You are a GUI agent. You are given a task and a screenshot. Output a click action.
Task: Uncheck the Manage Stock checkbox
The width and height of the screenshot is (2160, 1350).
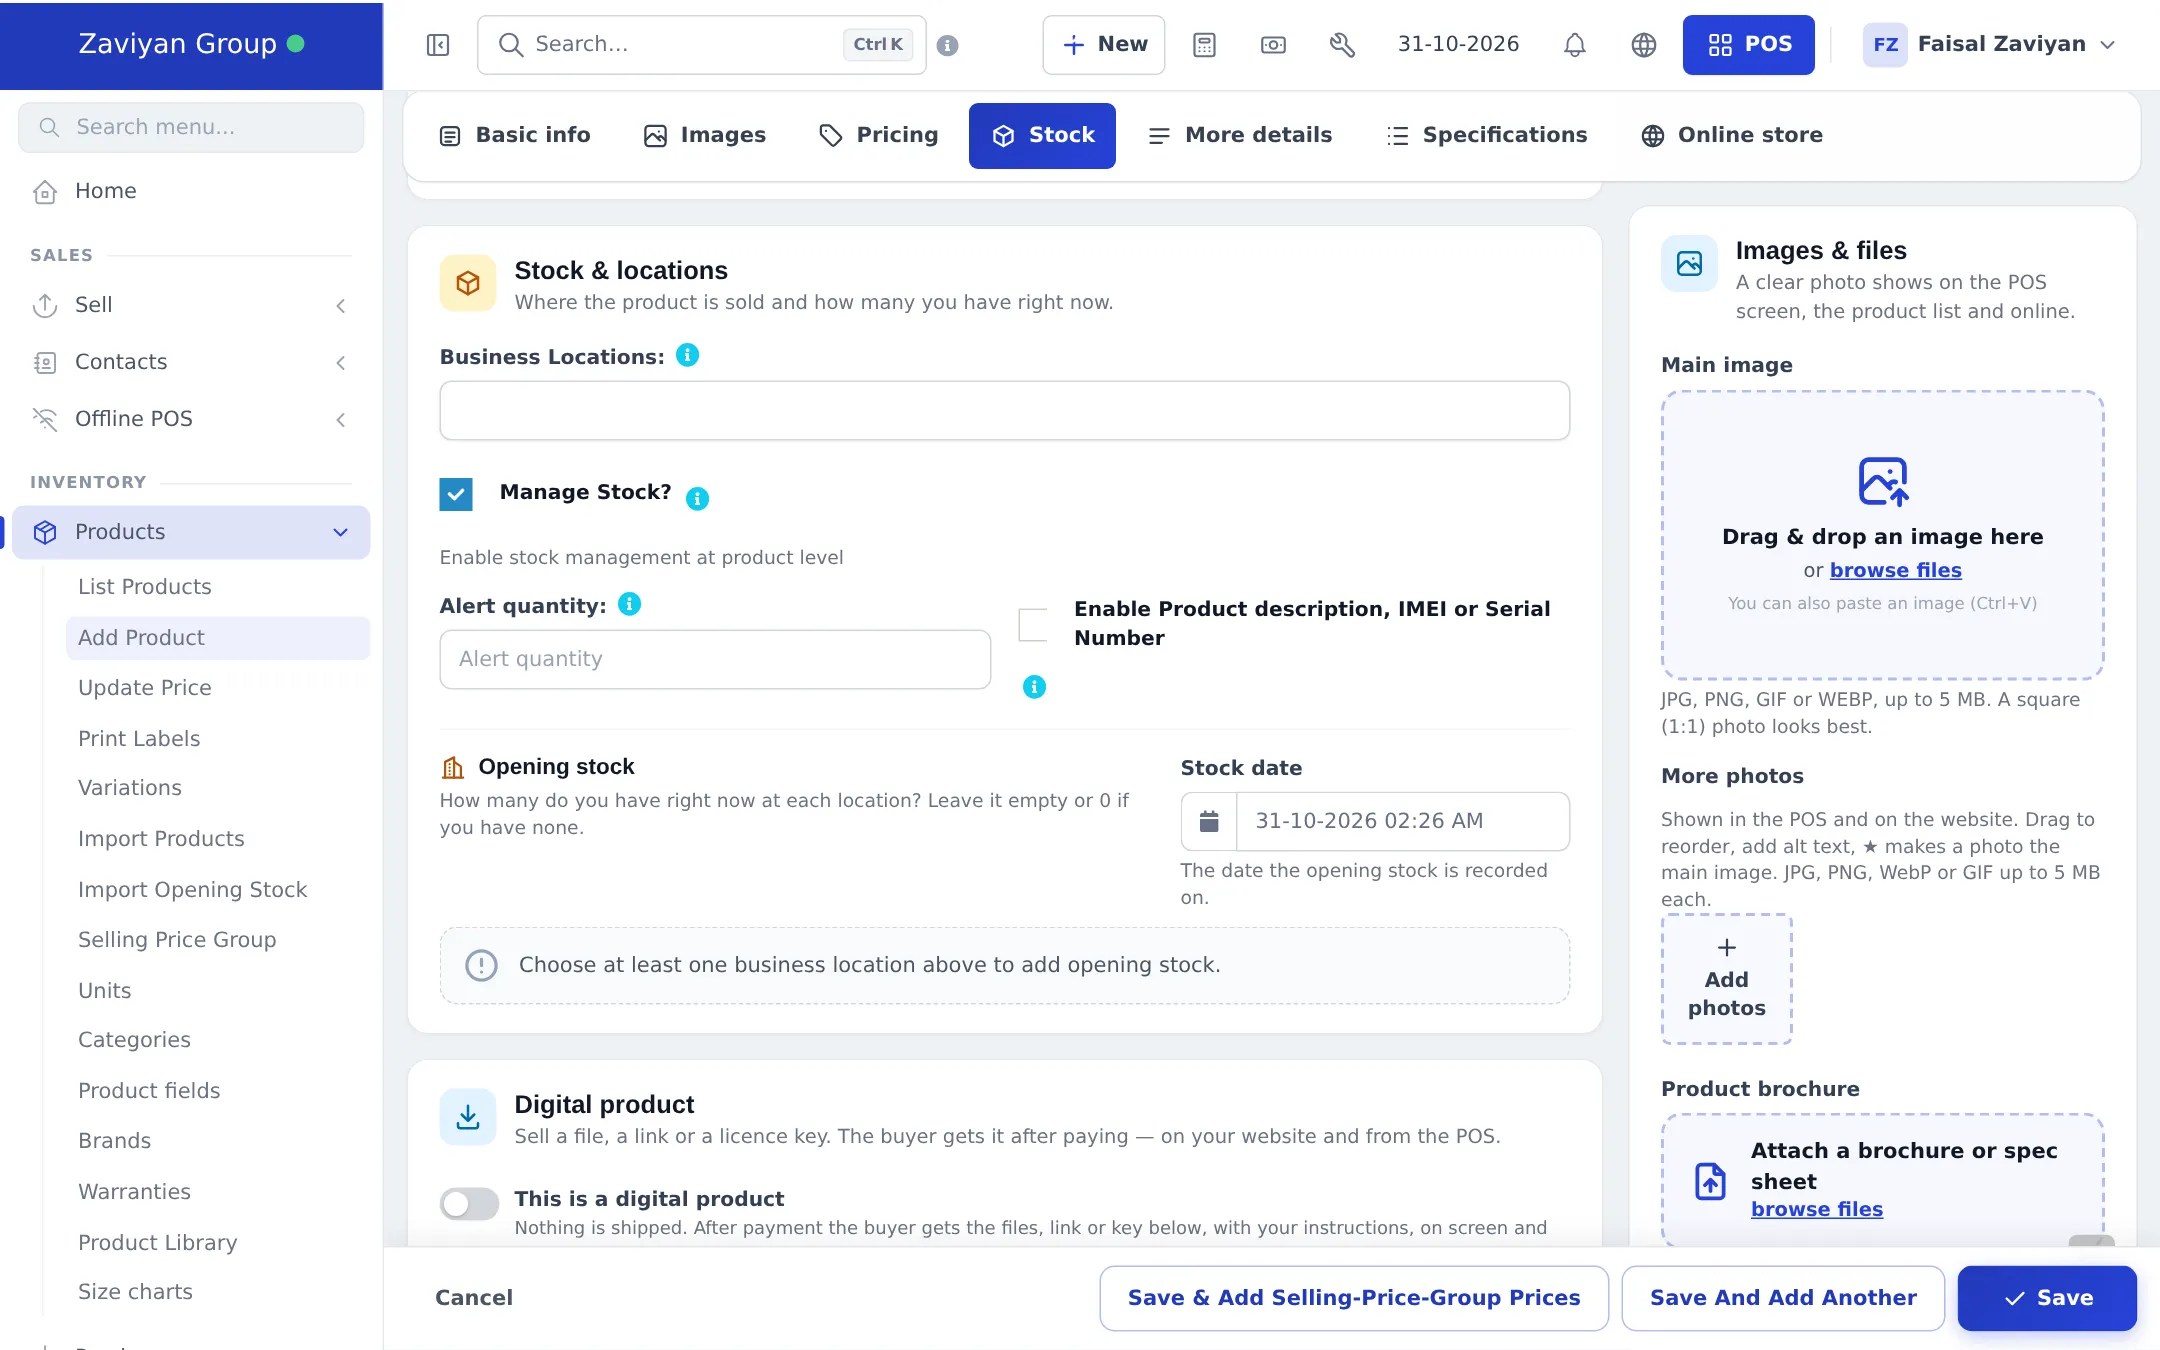(456, 494)
